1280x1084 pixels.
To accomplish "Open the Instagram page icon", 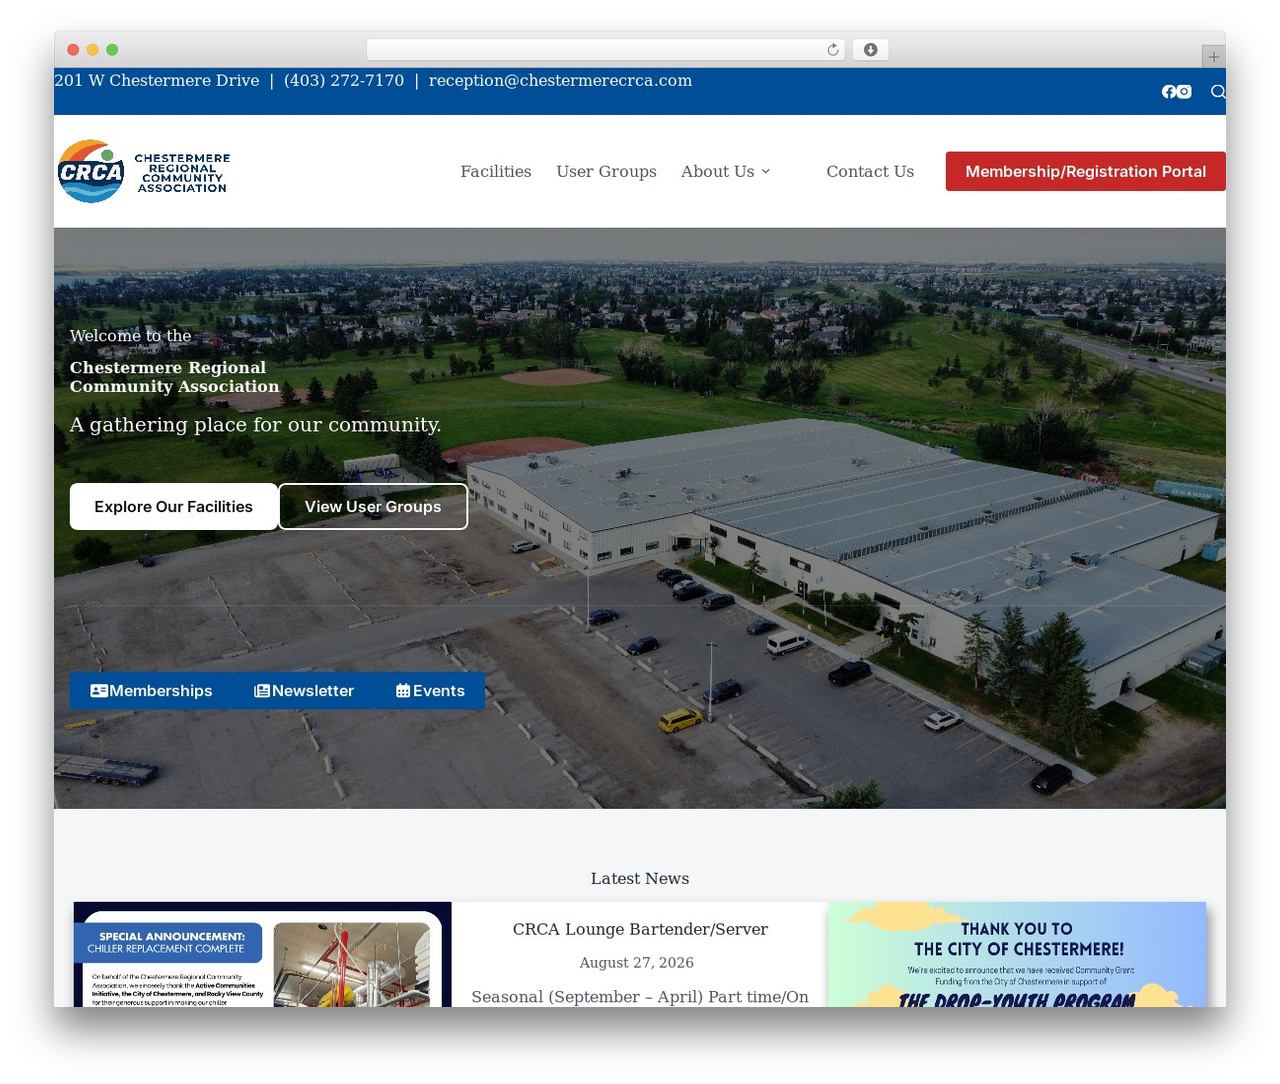I will (1184, 92).
